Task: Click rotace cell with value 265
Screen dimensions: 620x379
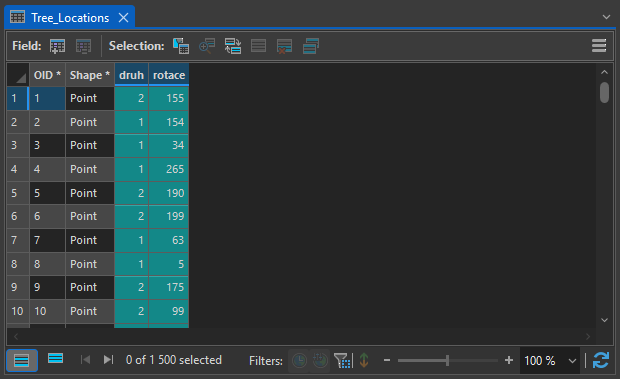Action: [x=169, y=169]
